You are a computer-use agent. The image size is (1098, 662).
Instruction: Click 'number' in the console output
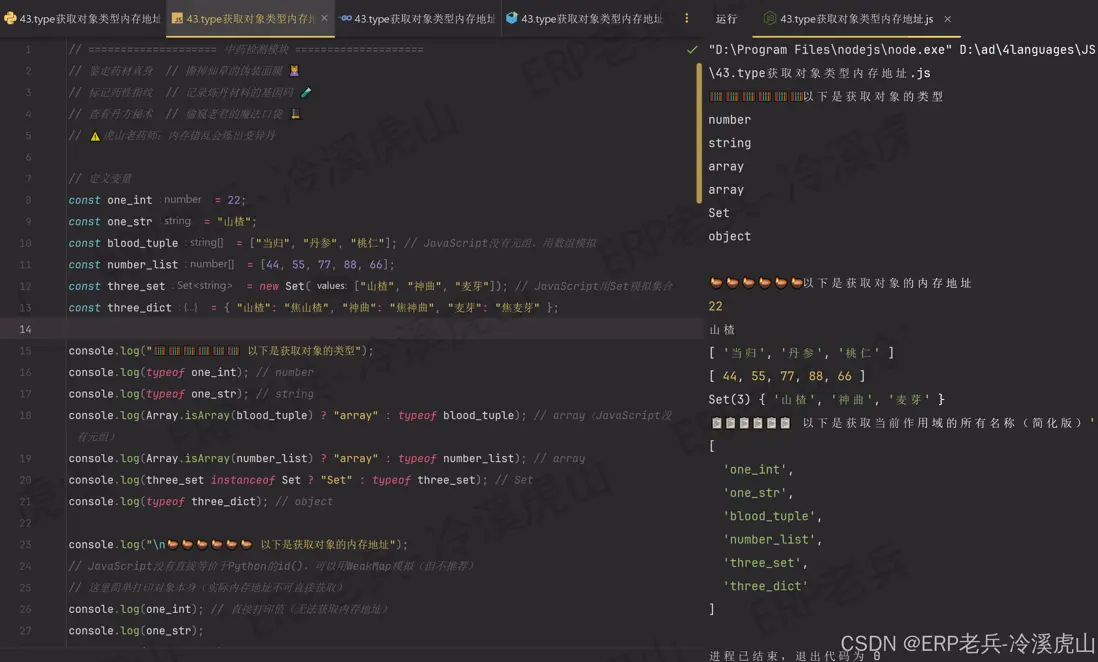(729, 120)
